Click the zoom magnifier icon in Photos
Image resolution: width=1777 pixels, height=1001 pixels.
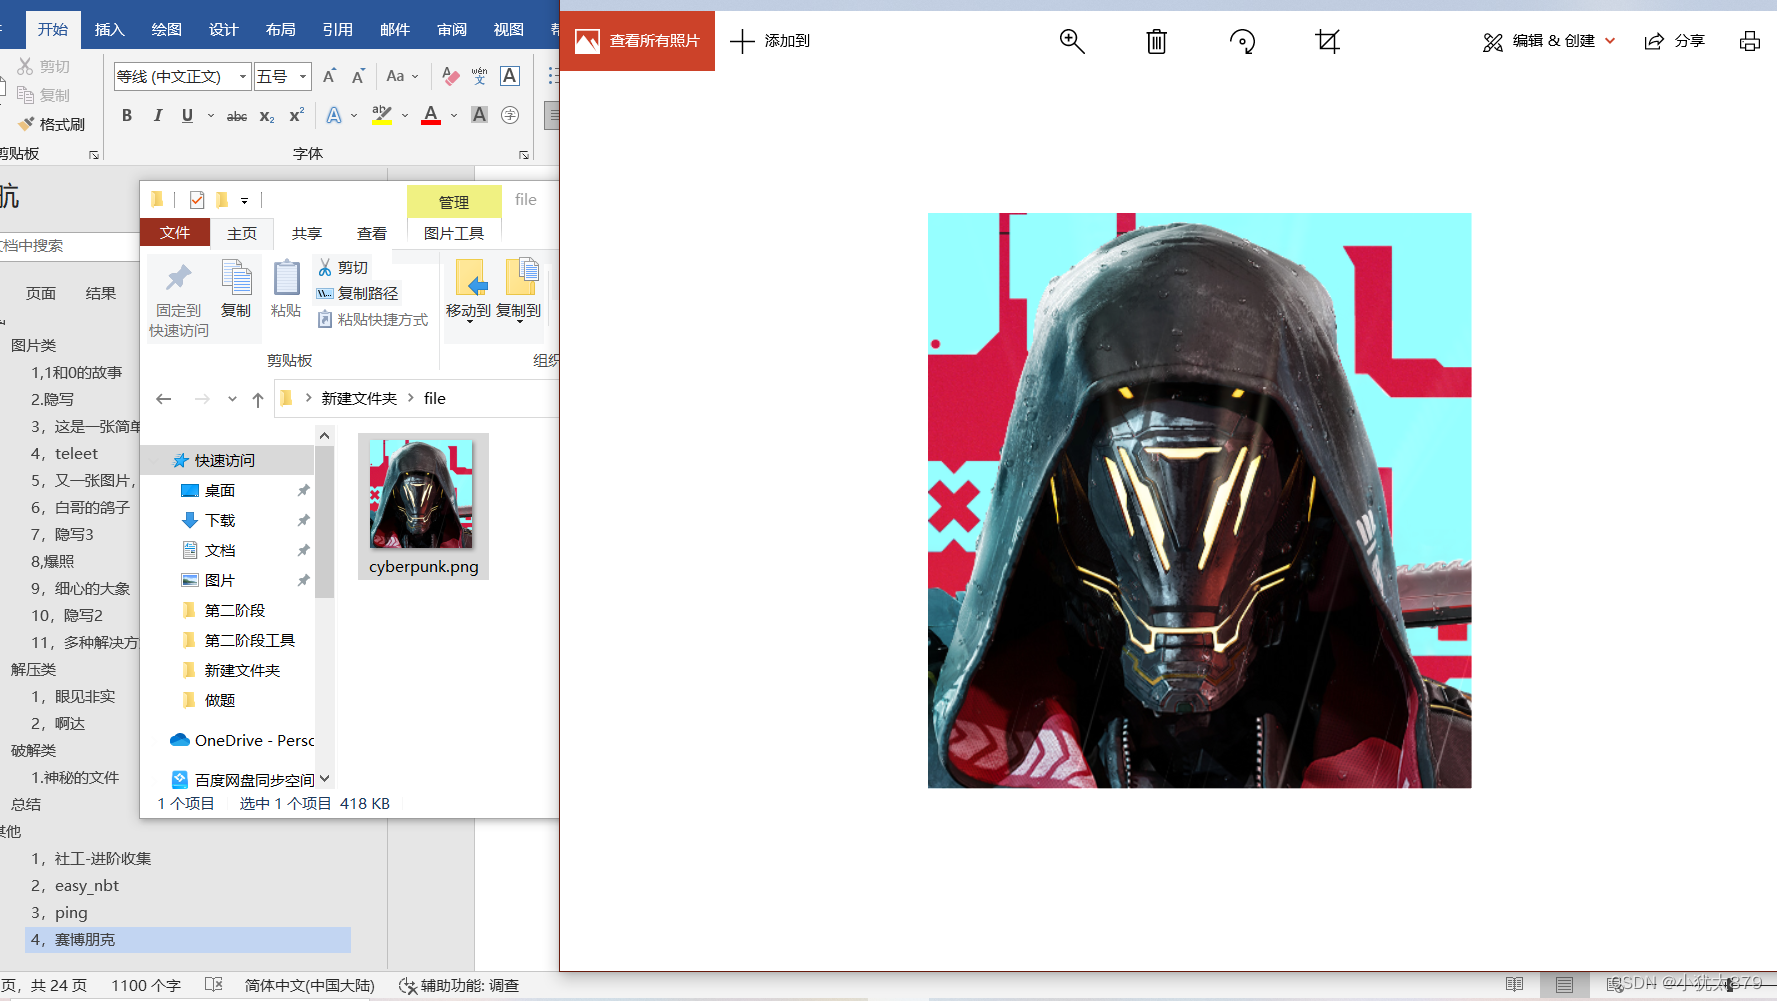pos(1071,41)
